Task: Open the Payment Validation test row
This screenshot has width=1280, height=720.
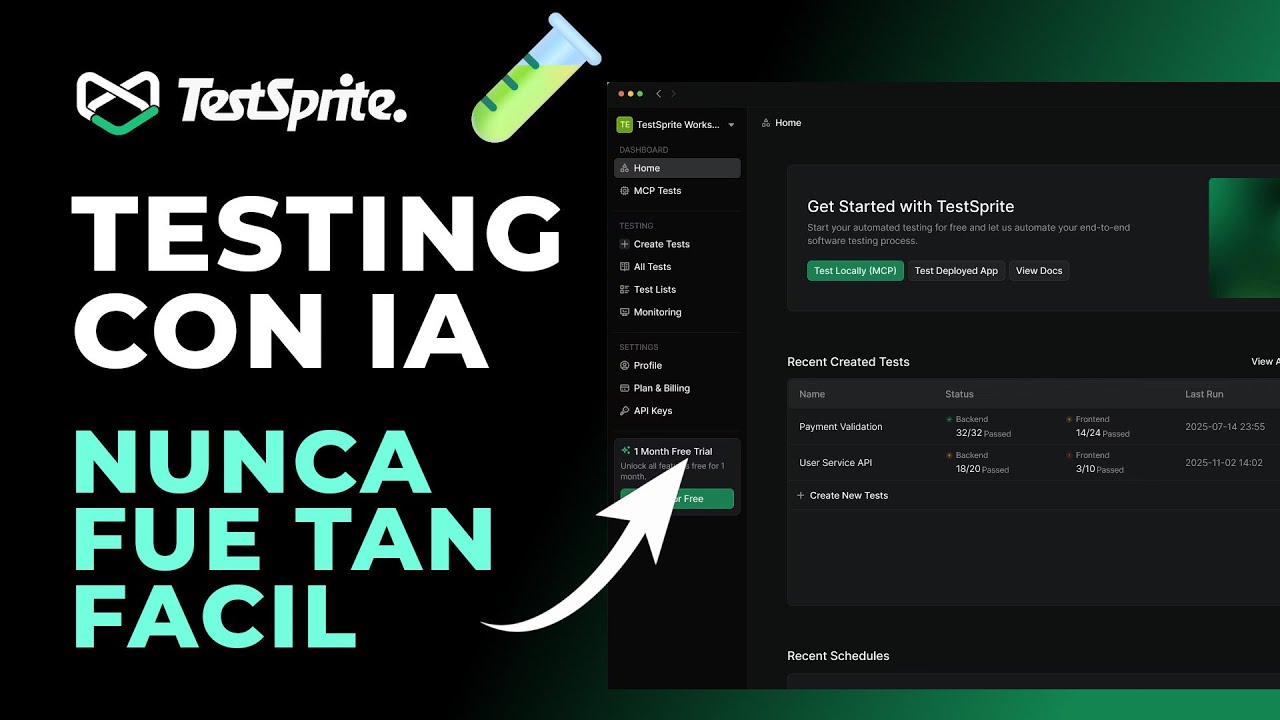Action: point(1034,427)
